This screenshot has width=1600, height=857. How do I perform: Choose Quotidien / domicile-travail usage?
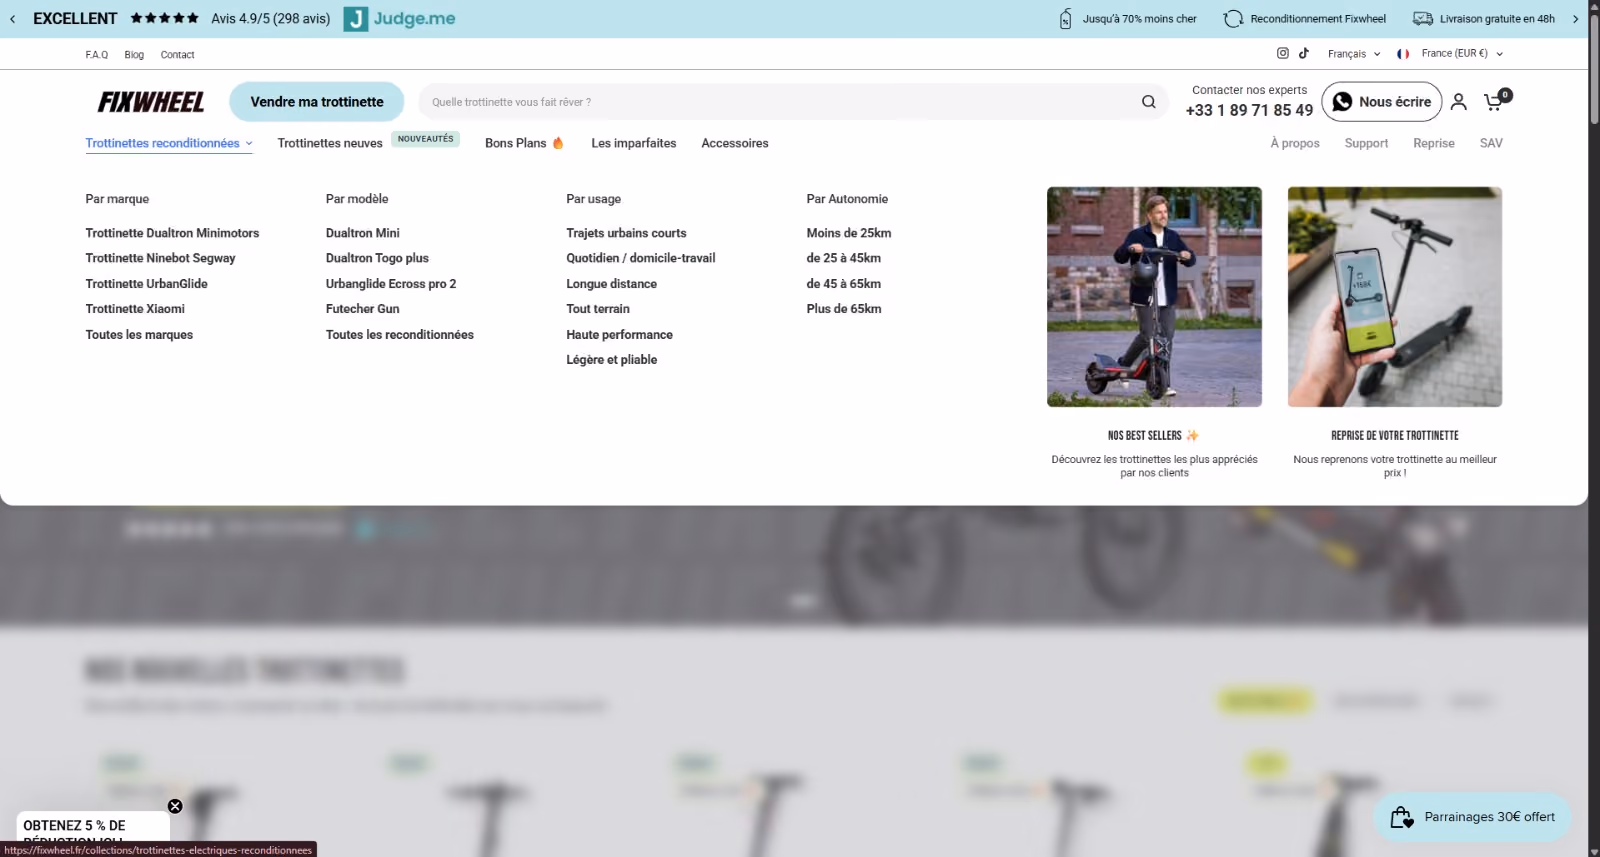click(641, 258)
